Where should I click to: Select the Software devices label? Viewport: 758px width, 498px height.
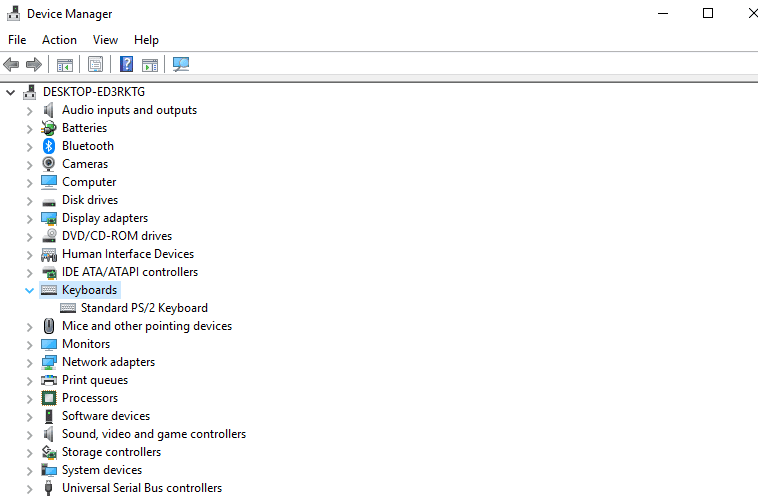pos(106,416)
